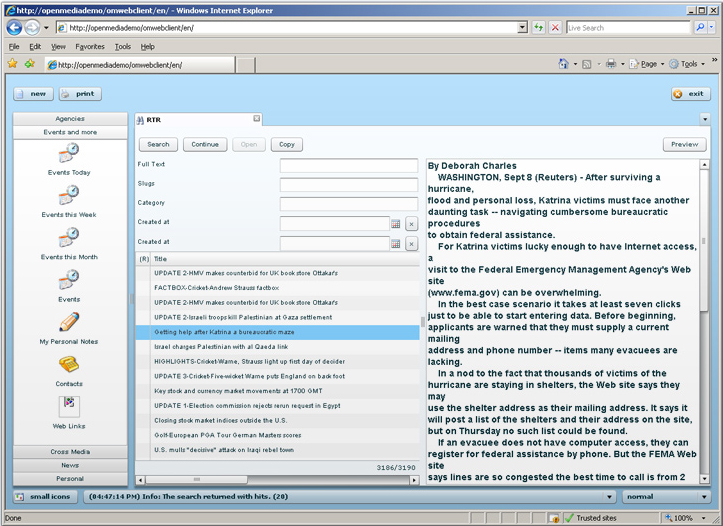Open the Events this Month icon

click(x=68, y=237)
